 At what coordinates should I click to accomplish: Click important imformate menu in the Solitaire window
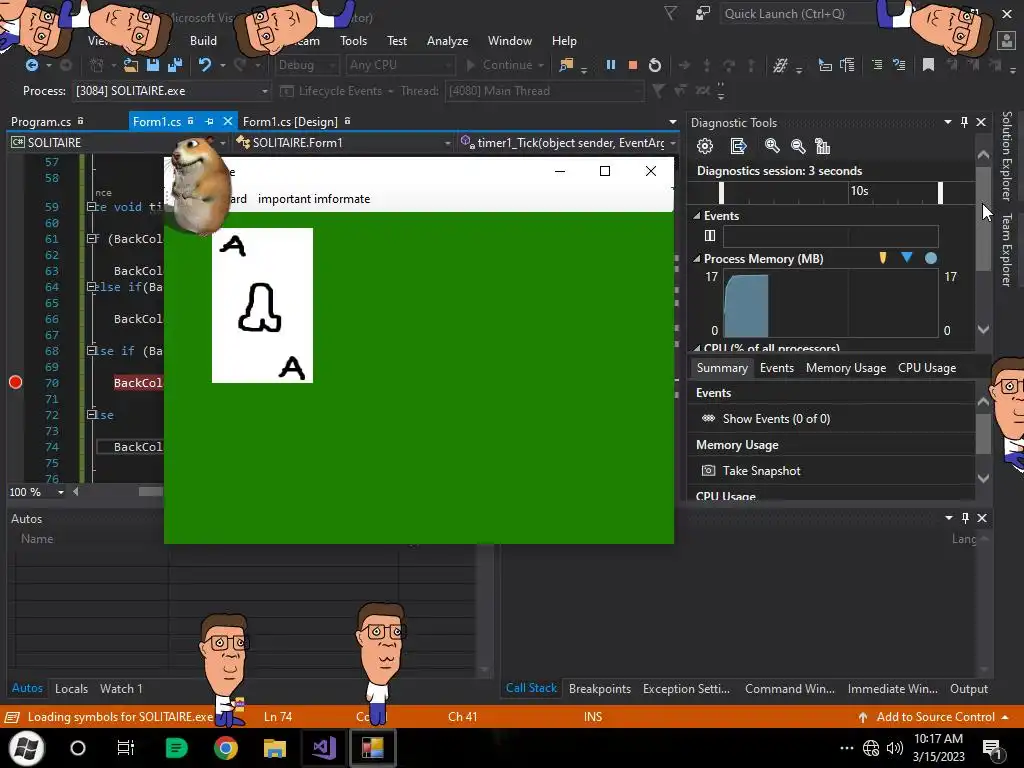coord(313,199)
